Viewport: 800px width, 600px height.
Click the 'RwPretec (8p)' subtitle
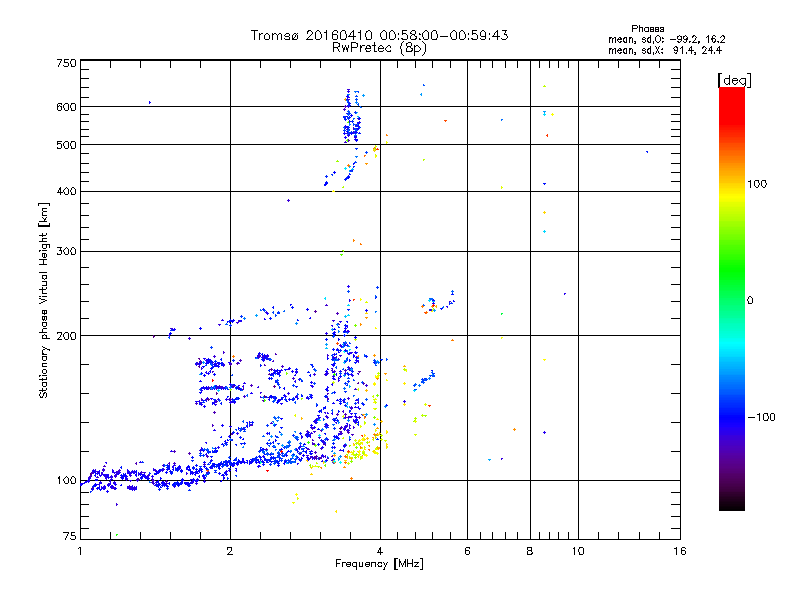pyautogui.click(x=379, y=48)
